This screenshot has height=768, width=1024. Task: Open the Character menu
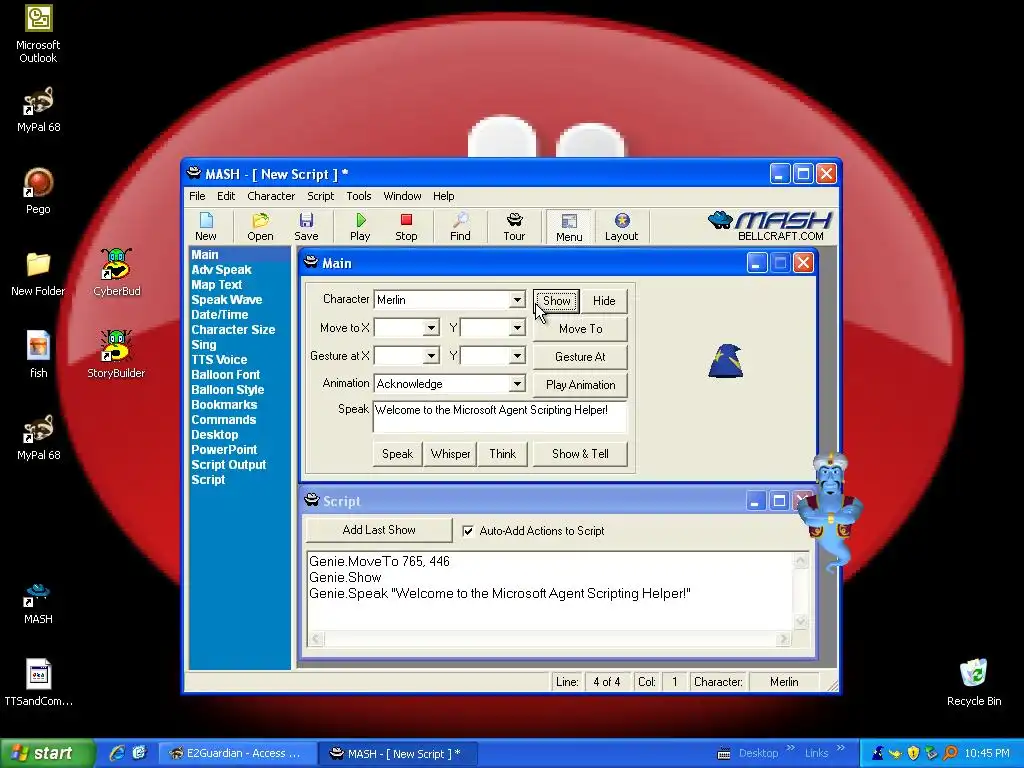coord(271,196)
